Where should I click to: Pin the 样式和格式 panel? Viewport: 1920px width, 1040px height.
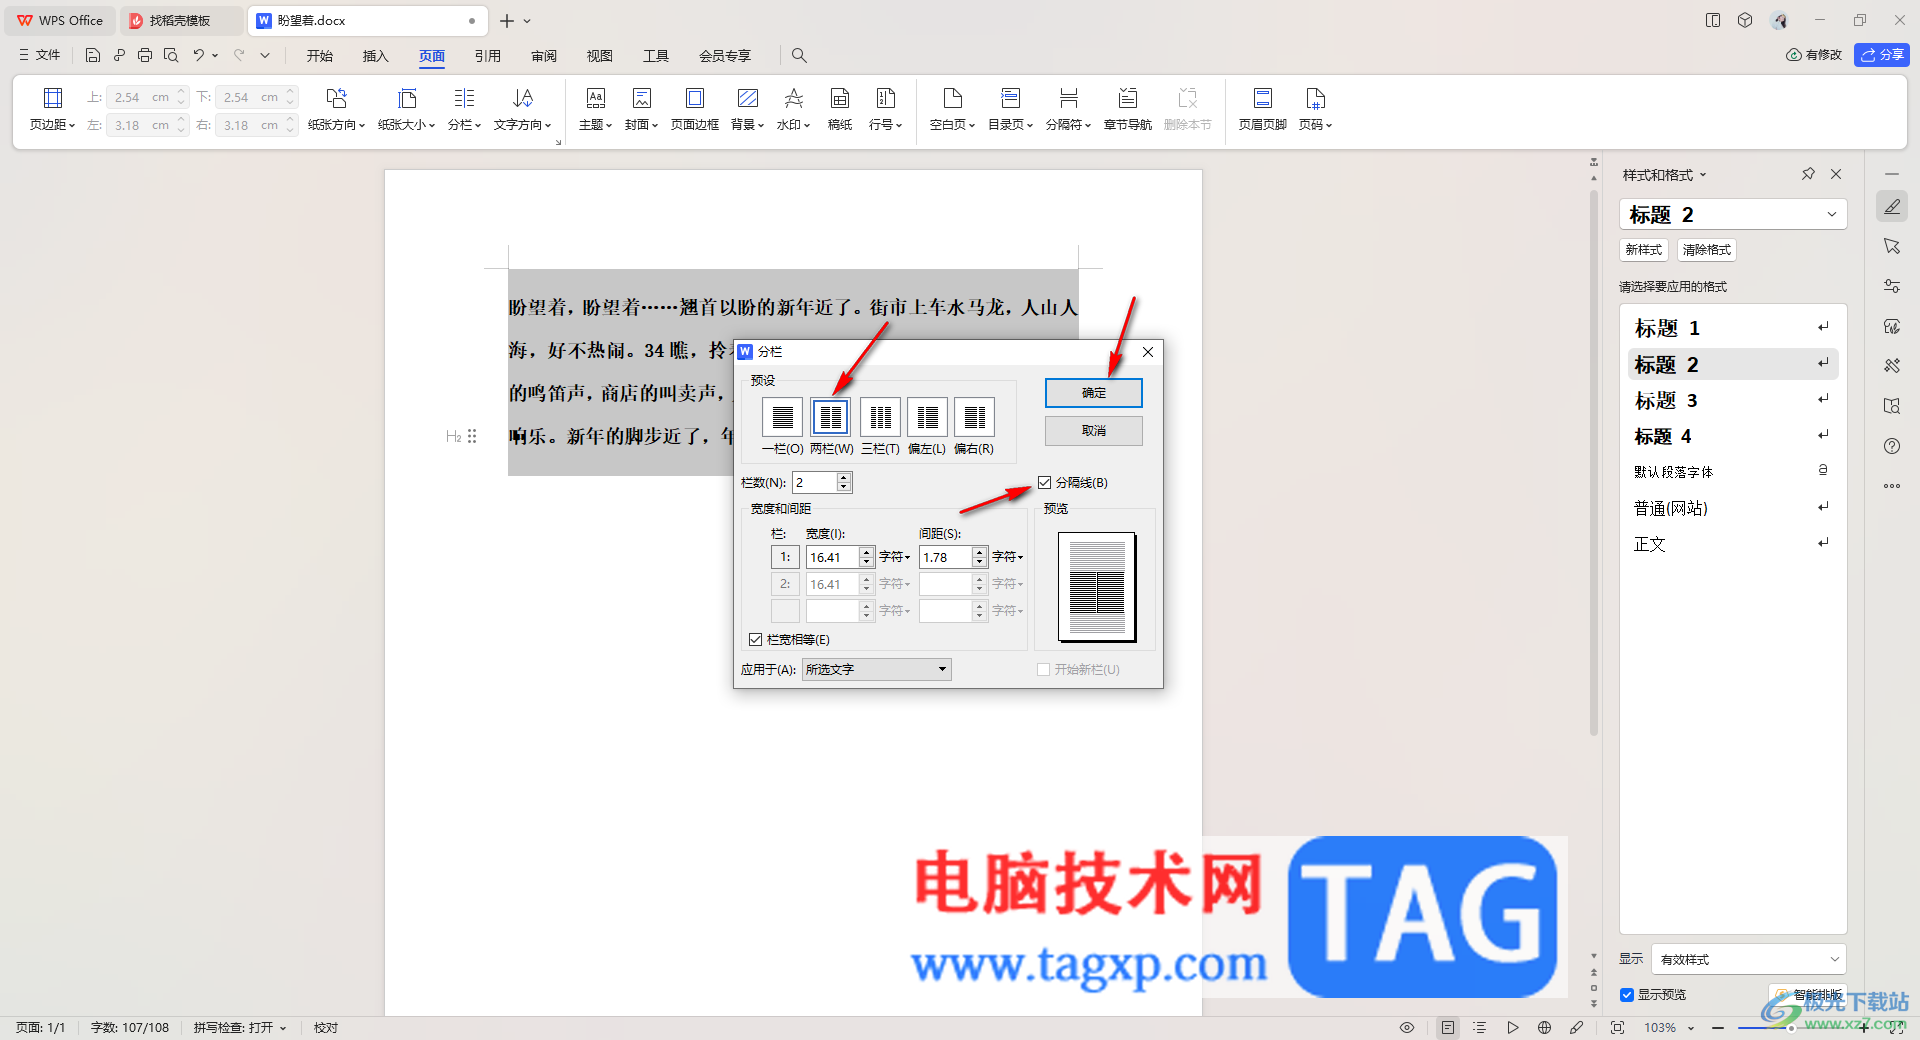[x=1808, y=174]
